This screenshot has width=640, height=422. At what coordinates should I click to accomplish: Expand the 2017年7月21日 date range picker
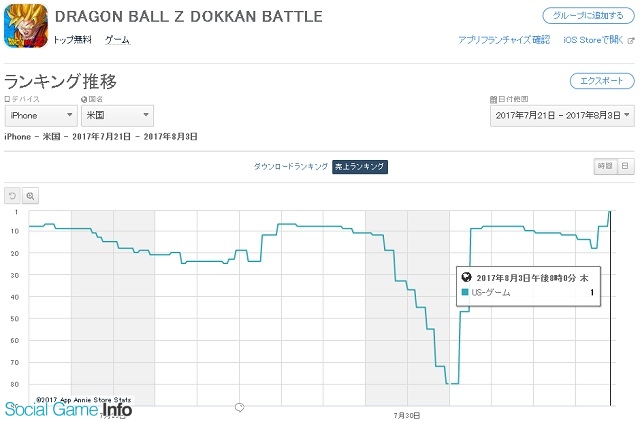[562, 115]
